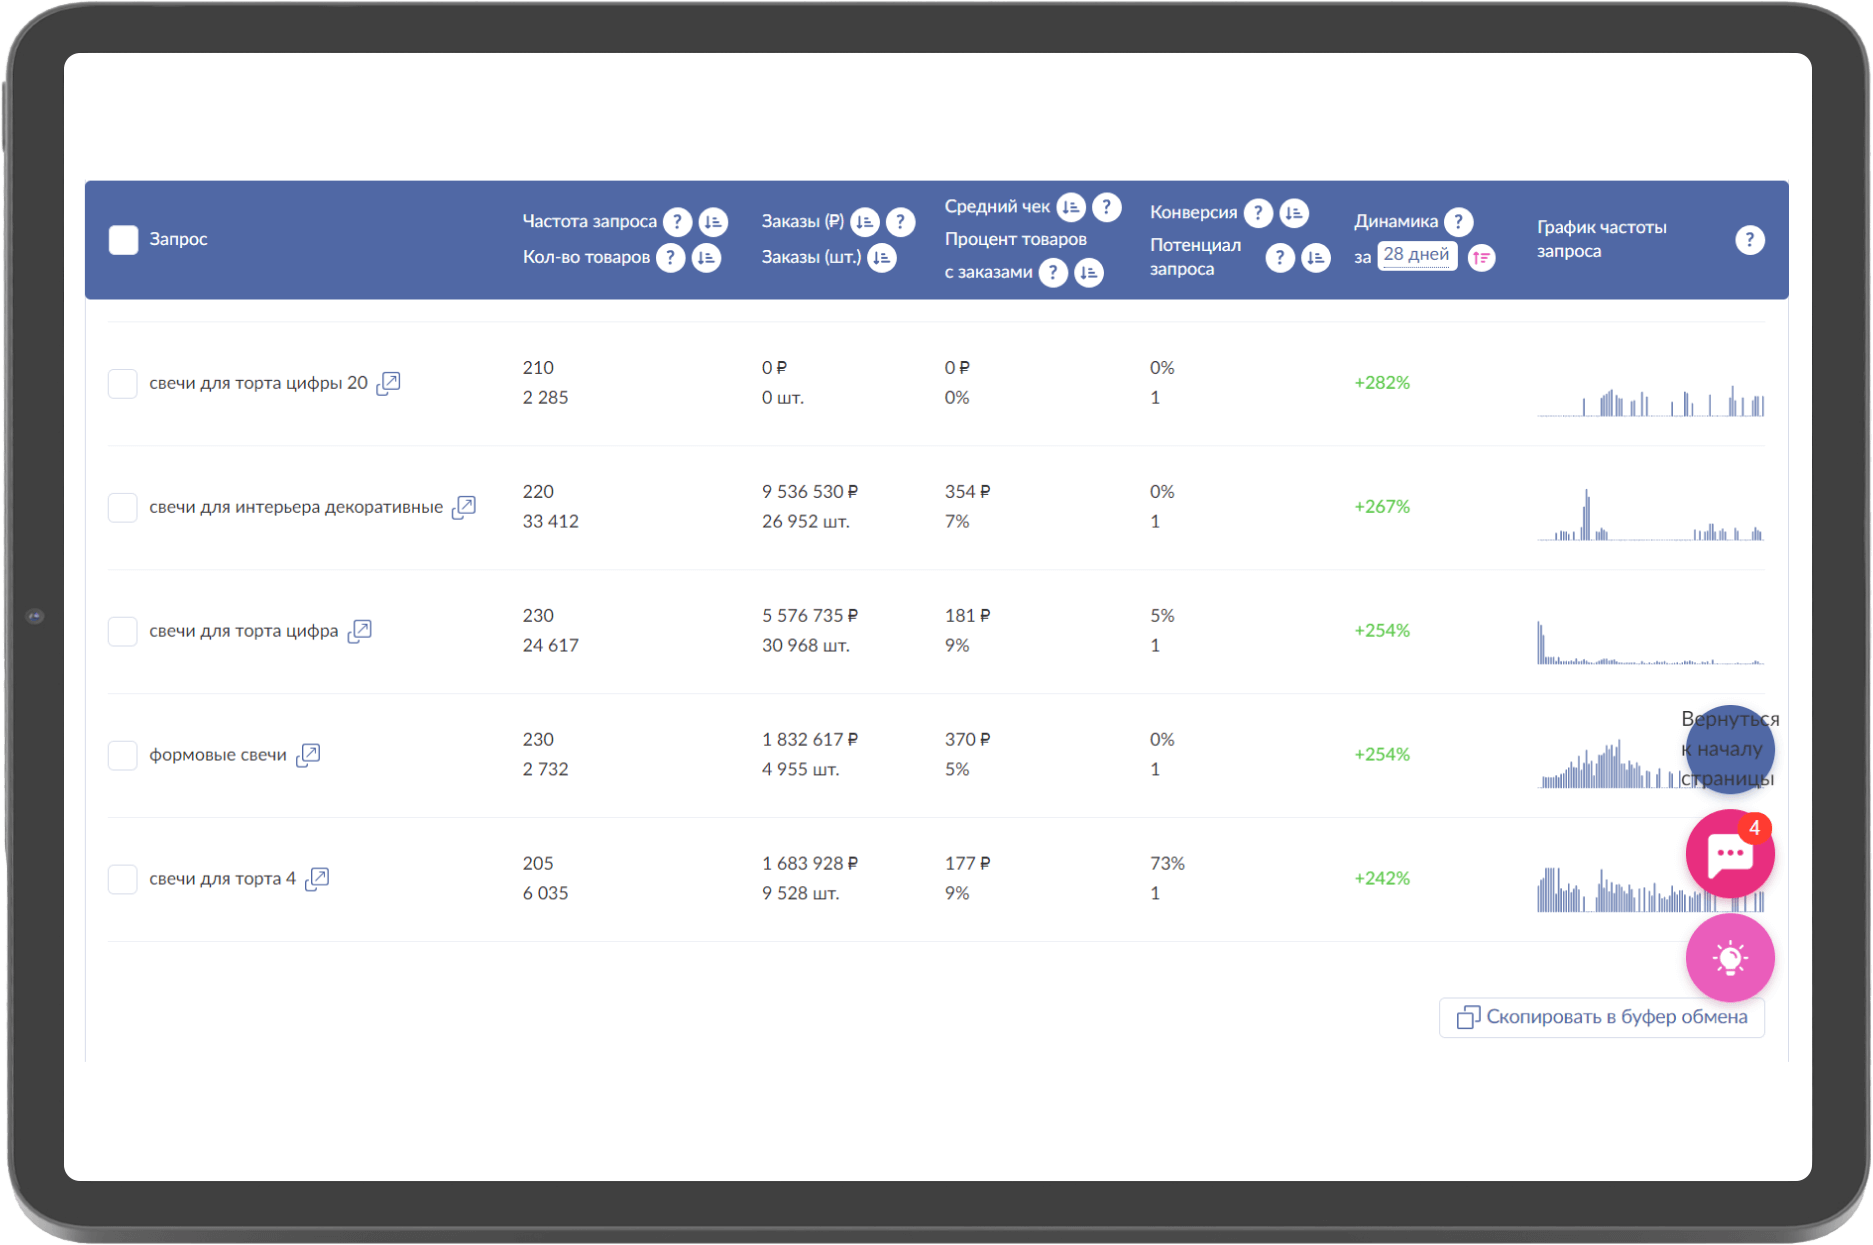Click Вернуться к началу страницы button

(1730, 749)
